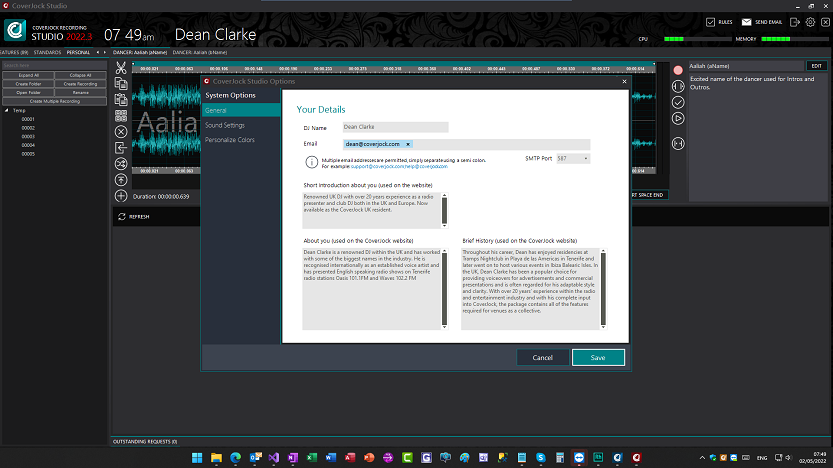Click the circled checkmark approve icon
Image resolution: width=833 pixels, height=468 pixels.
click(678, 102)
